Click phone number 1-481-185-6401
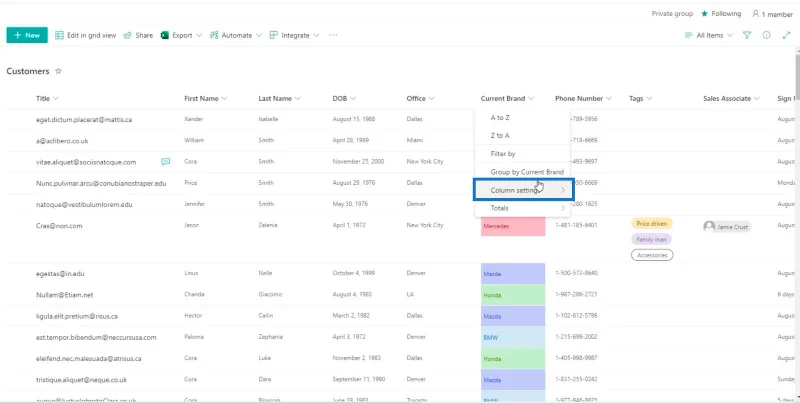 [x=577, y=225]
